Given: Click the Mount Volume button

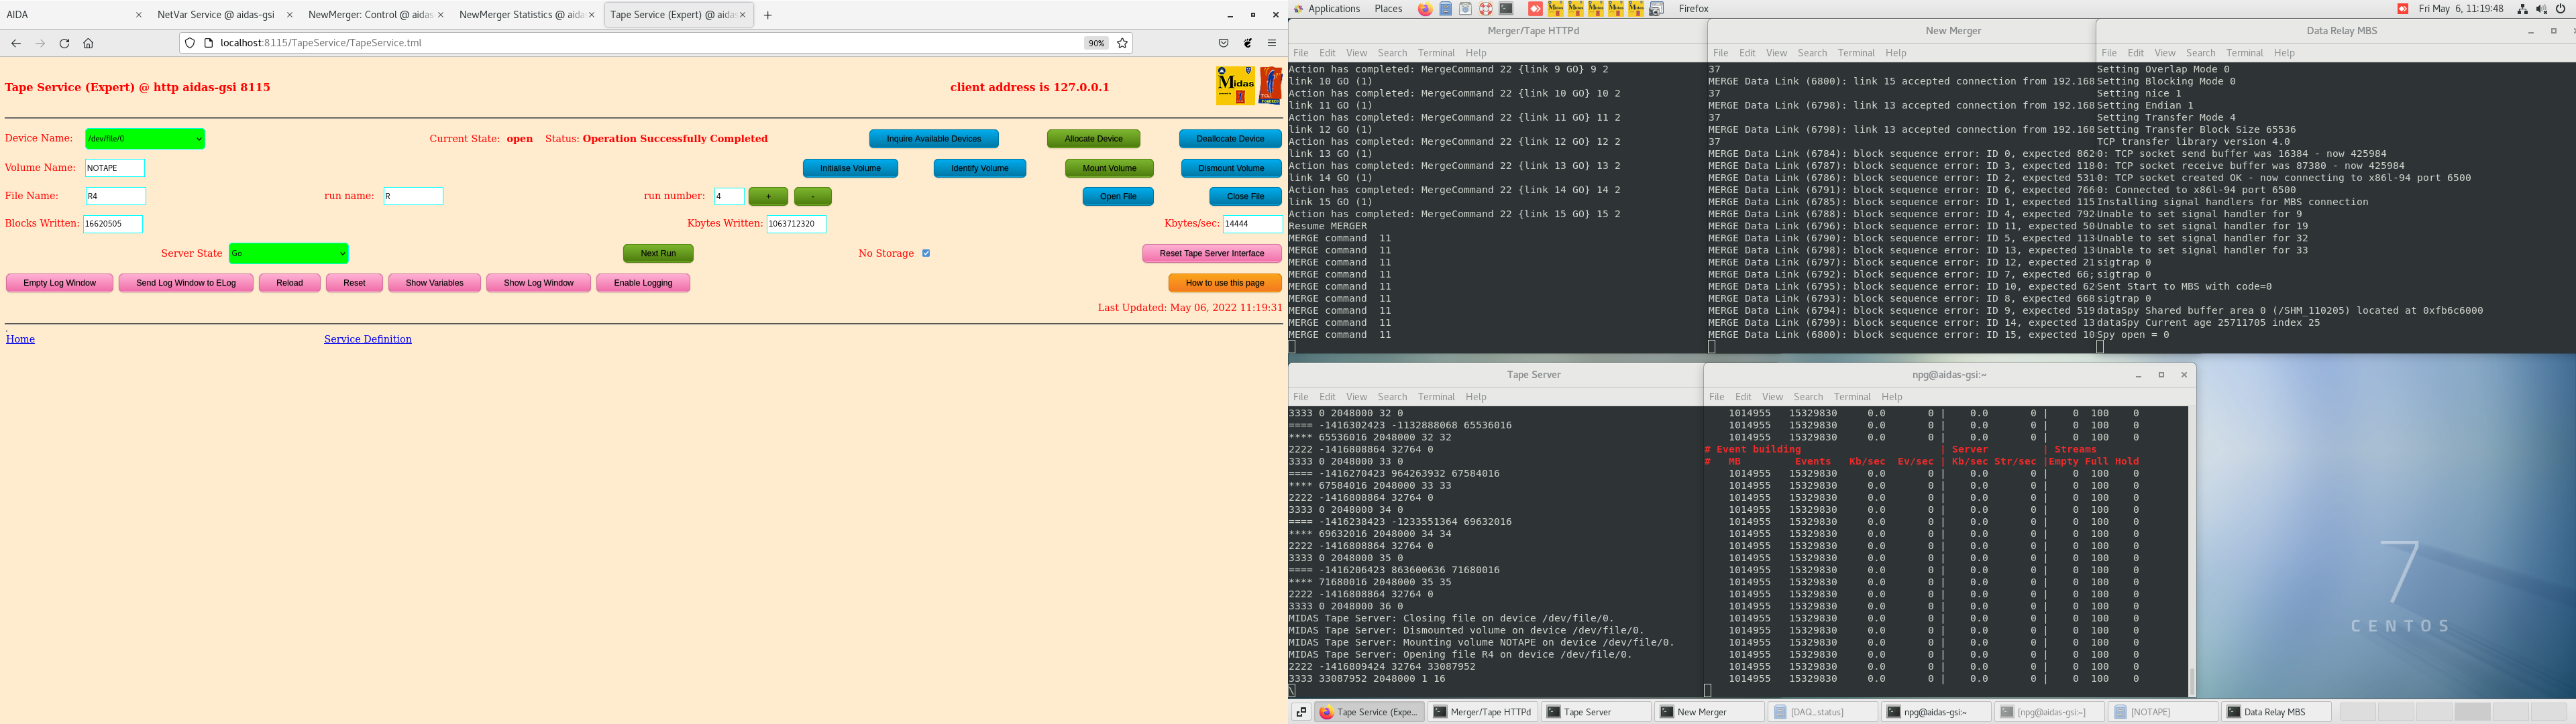Looking at the screenshot, I should coord(1109,168).
